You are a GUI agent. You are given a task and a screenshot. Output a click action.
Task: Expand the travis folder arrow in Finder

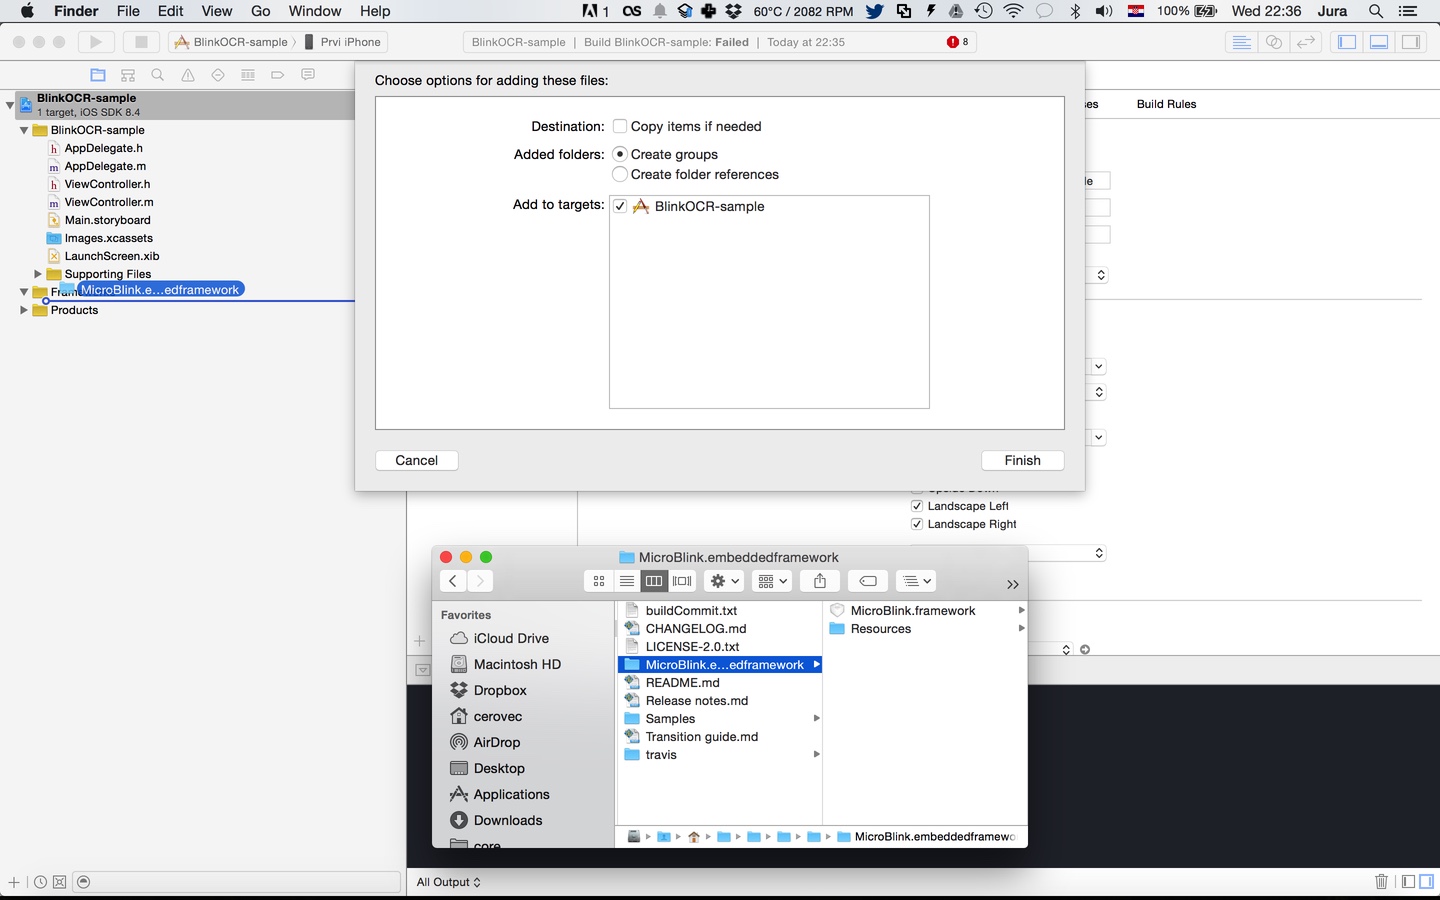(816, 755)
